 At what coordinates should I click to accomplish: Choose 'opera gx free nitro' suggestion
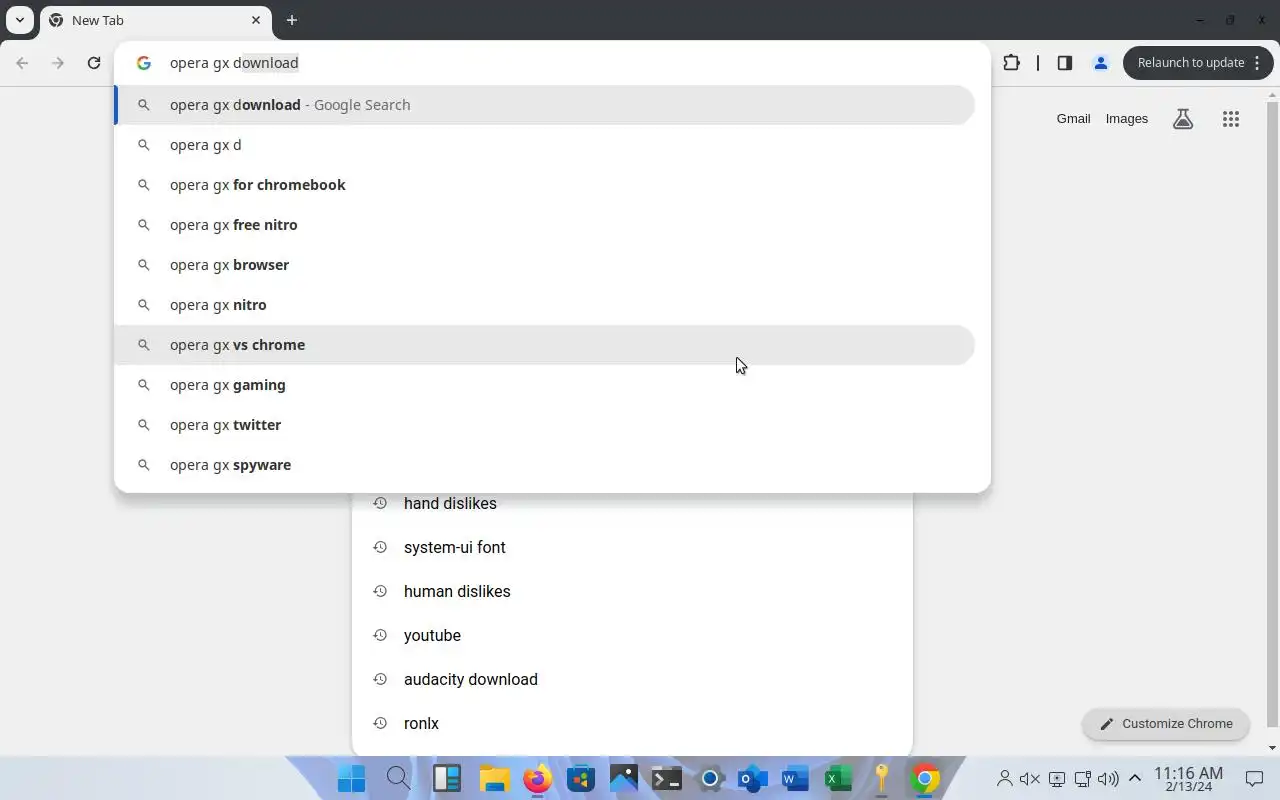tap(545, 225)
